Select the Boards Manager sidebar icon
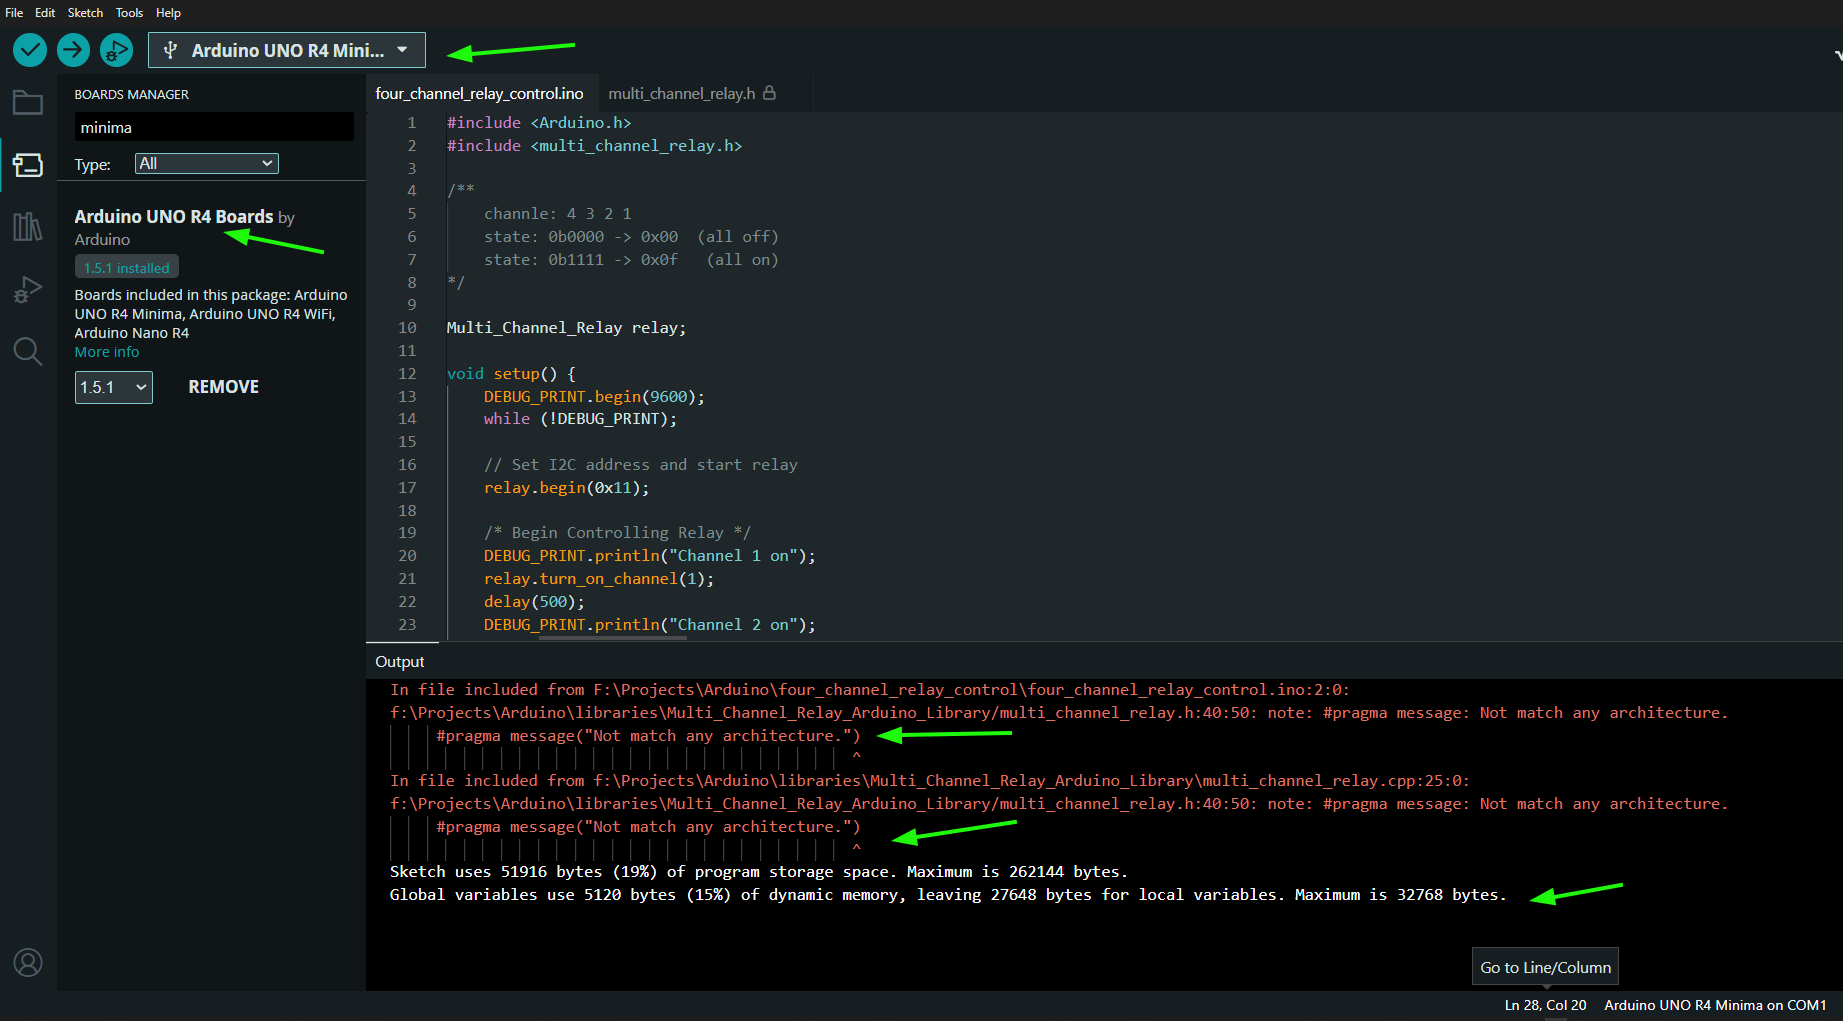 28,165
